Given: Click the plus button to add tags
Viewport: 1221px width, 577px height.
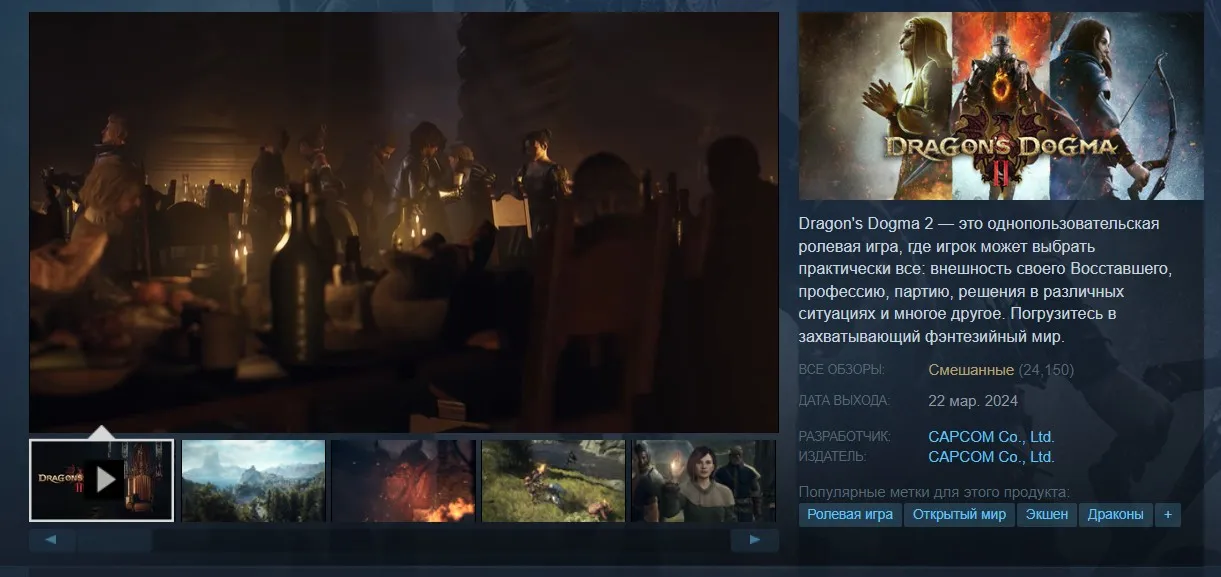Looking at the screenshot, I should click(x=1167, y=515).
